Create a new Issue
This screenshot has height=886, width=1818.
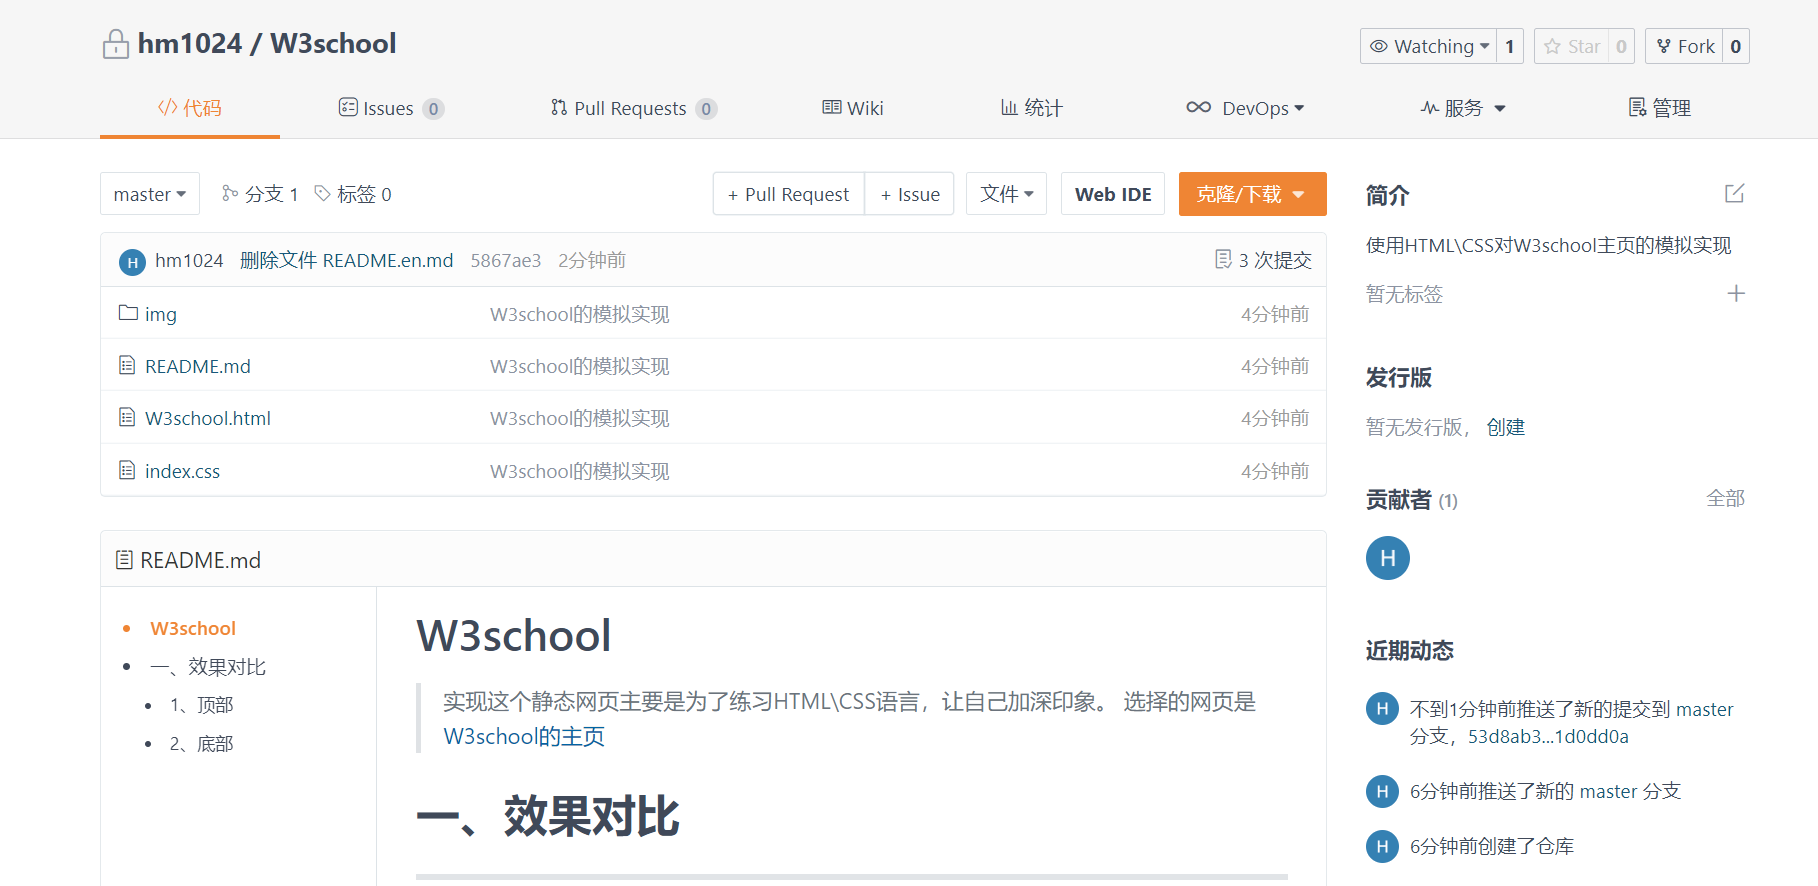click(910, 194)
